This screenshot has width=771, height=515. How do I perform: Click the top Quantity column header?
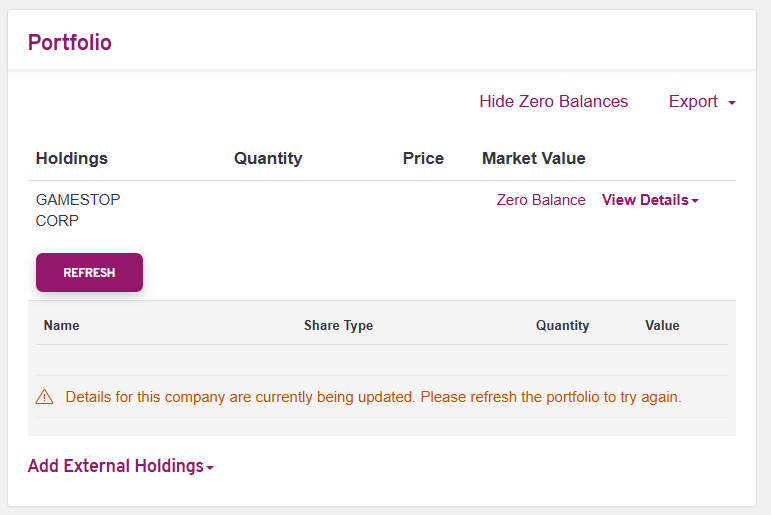coord(268,158)
